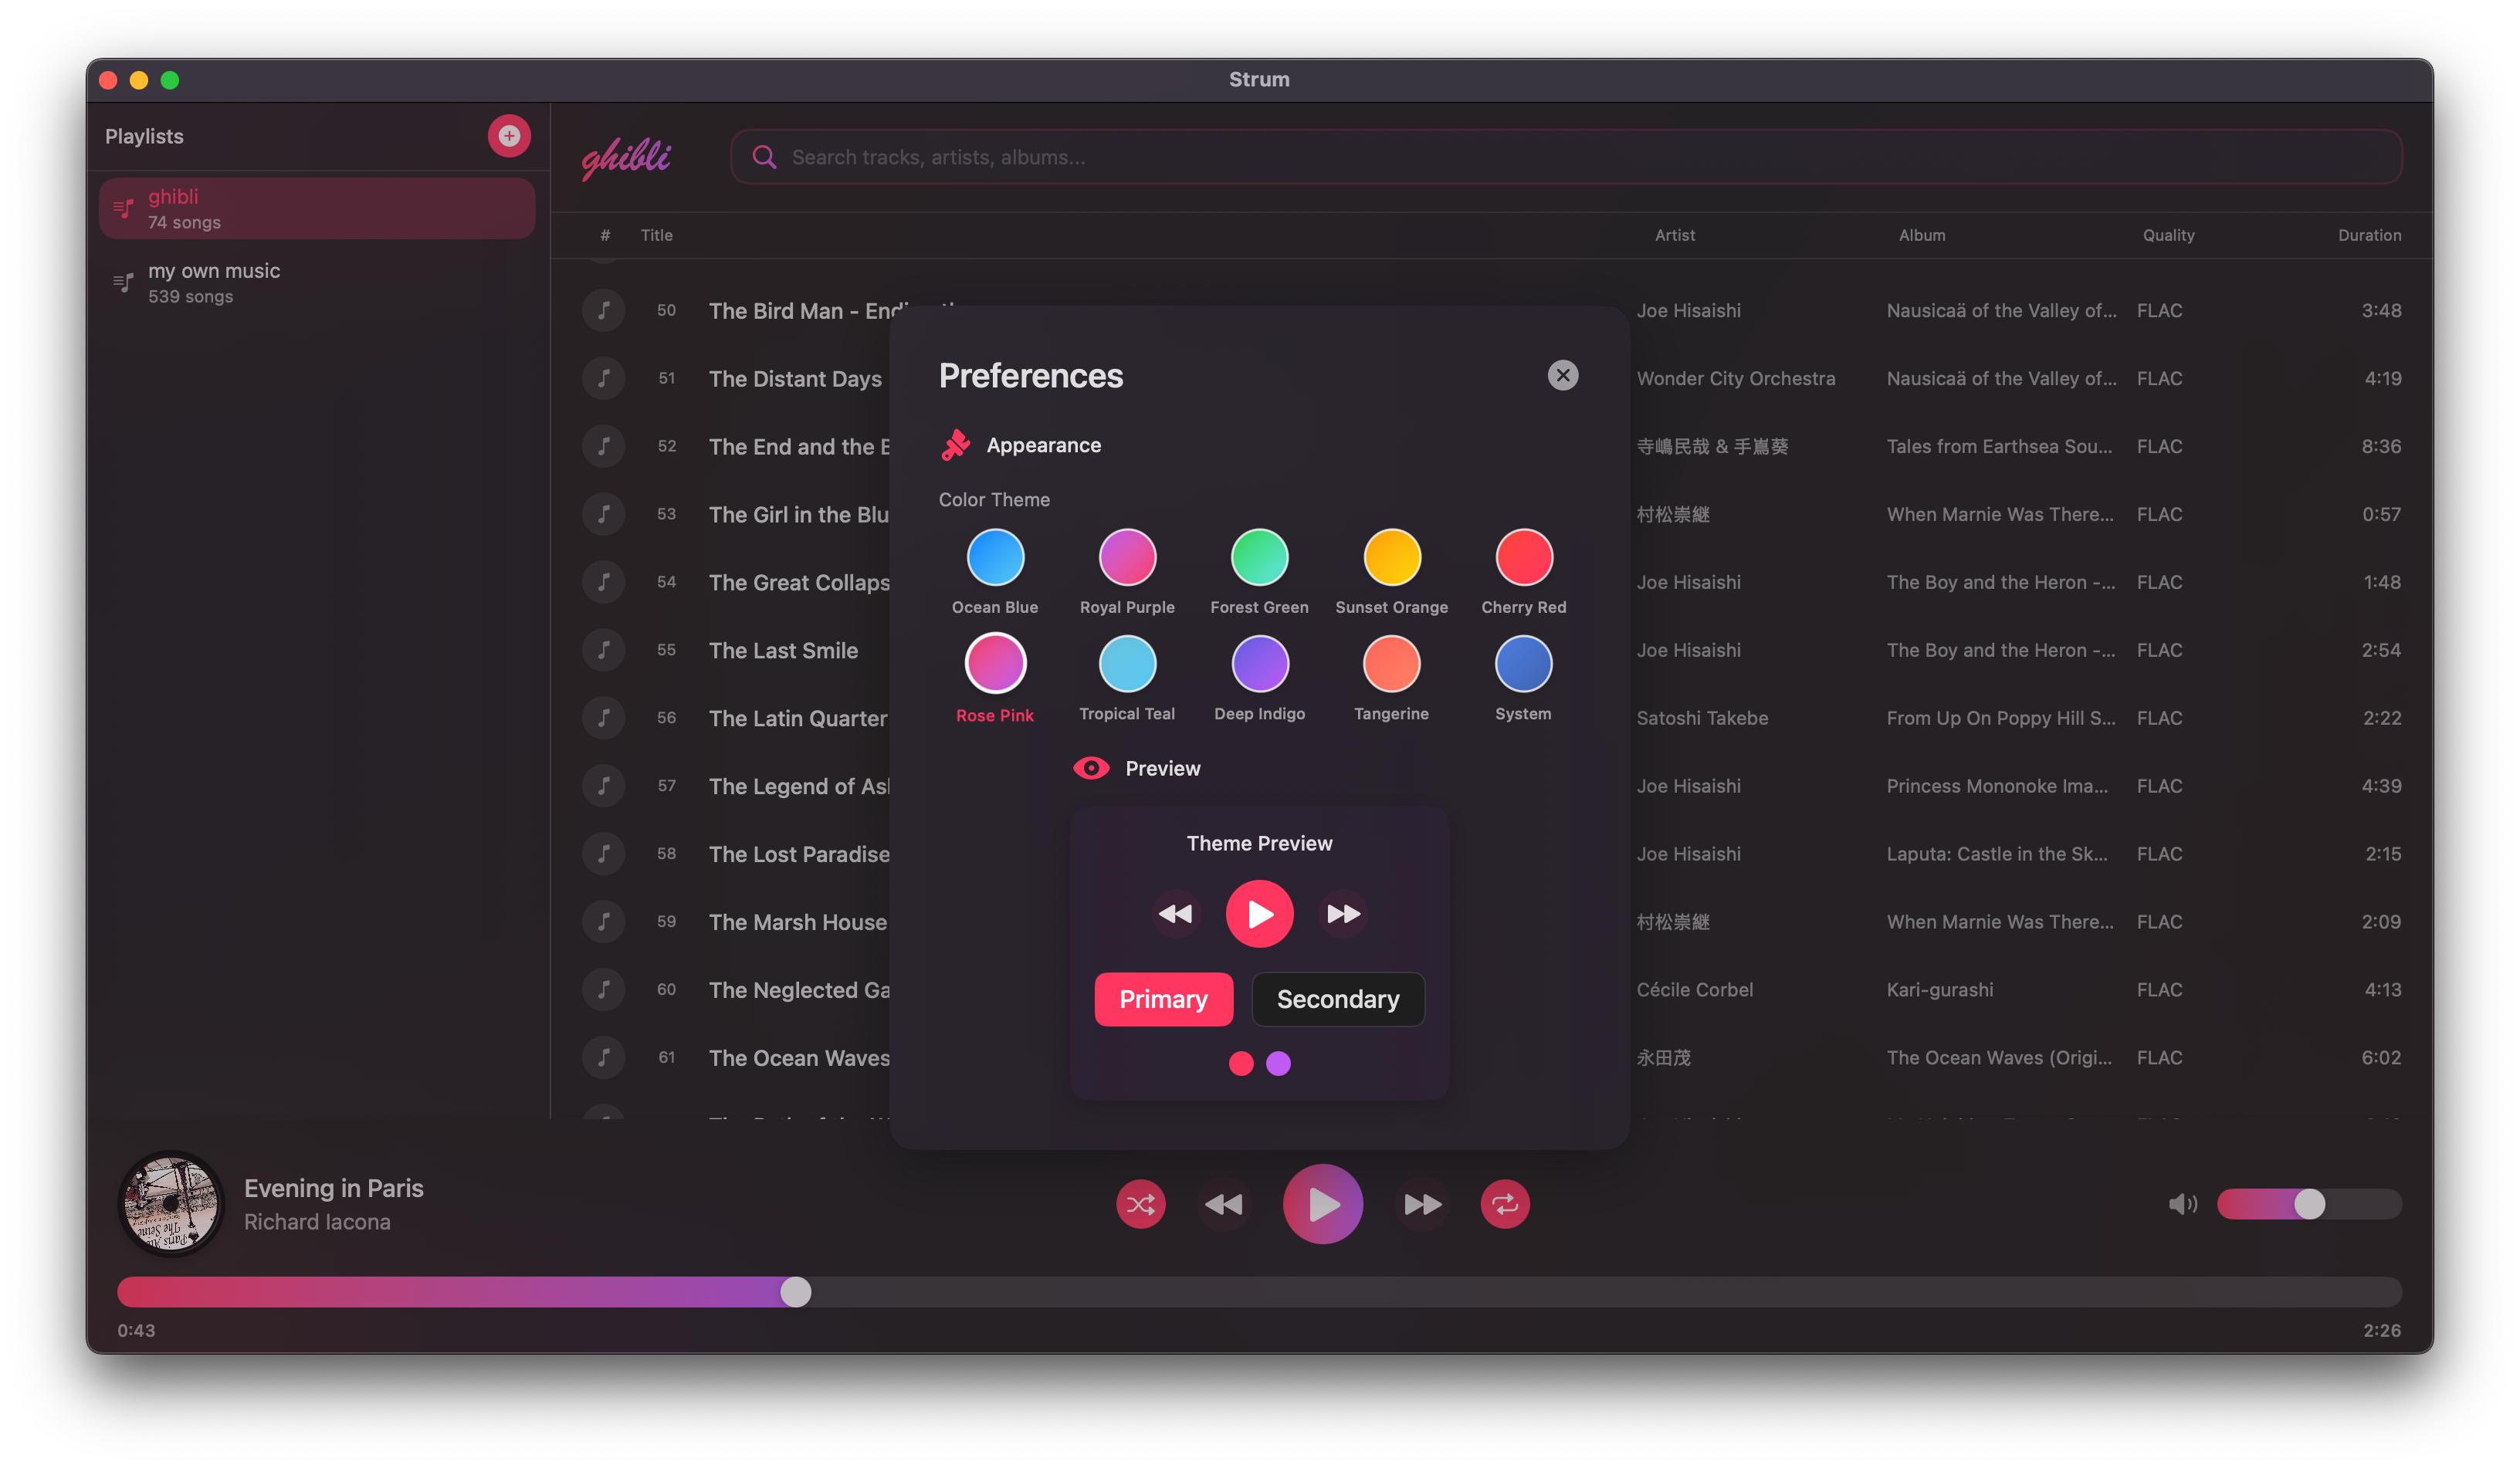Viewport: 2520px width, 1468px height.
Task: Close the Preferences dialog
Action: [1563, 375]
